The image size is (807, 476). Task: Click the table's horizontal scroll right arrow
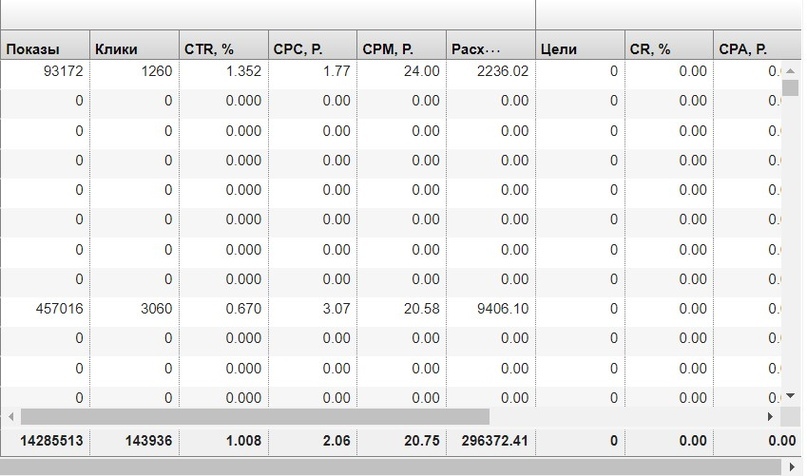[x=770, y=417]
